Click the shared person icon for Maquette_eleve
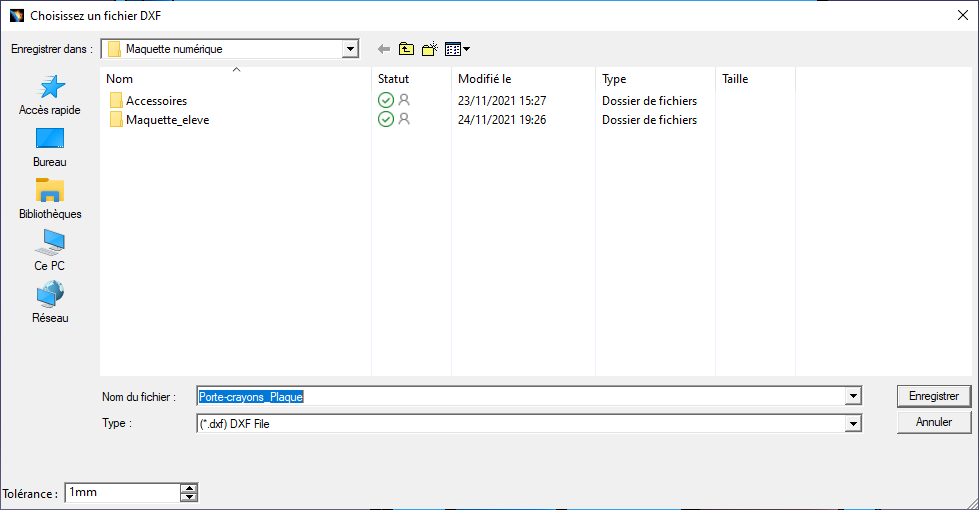 point(404,119)
